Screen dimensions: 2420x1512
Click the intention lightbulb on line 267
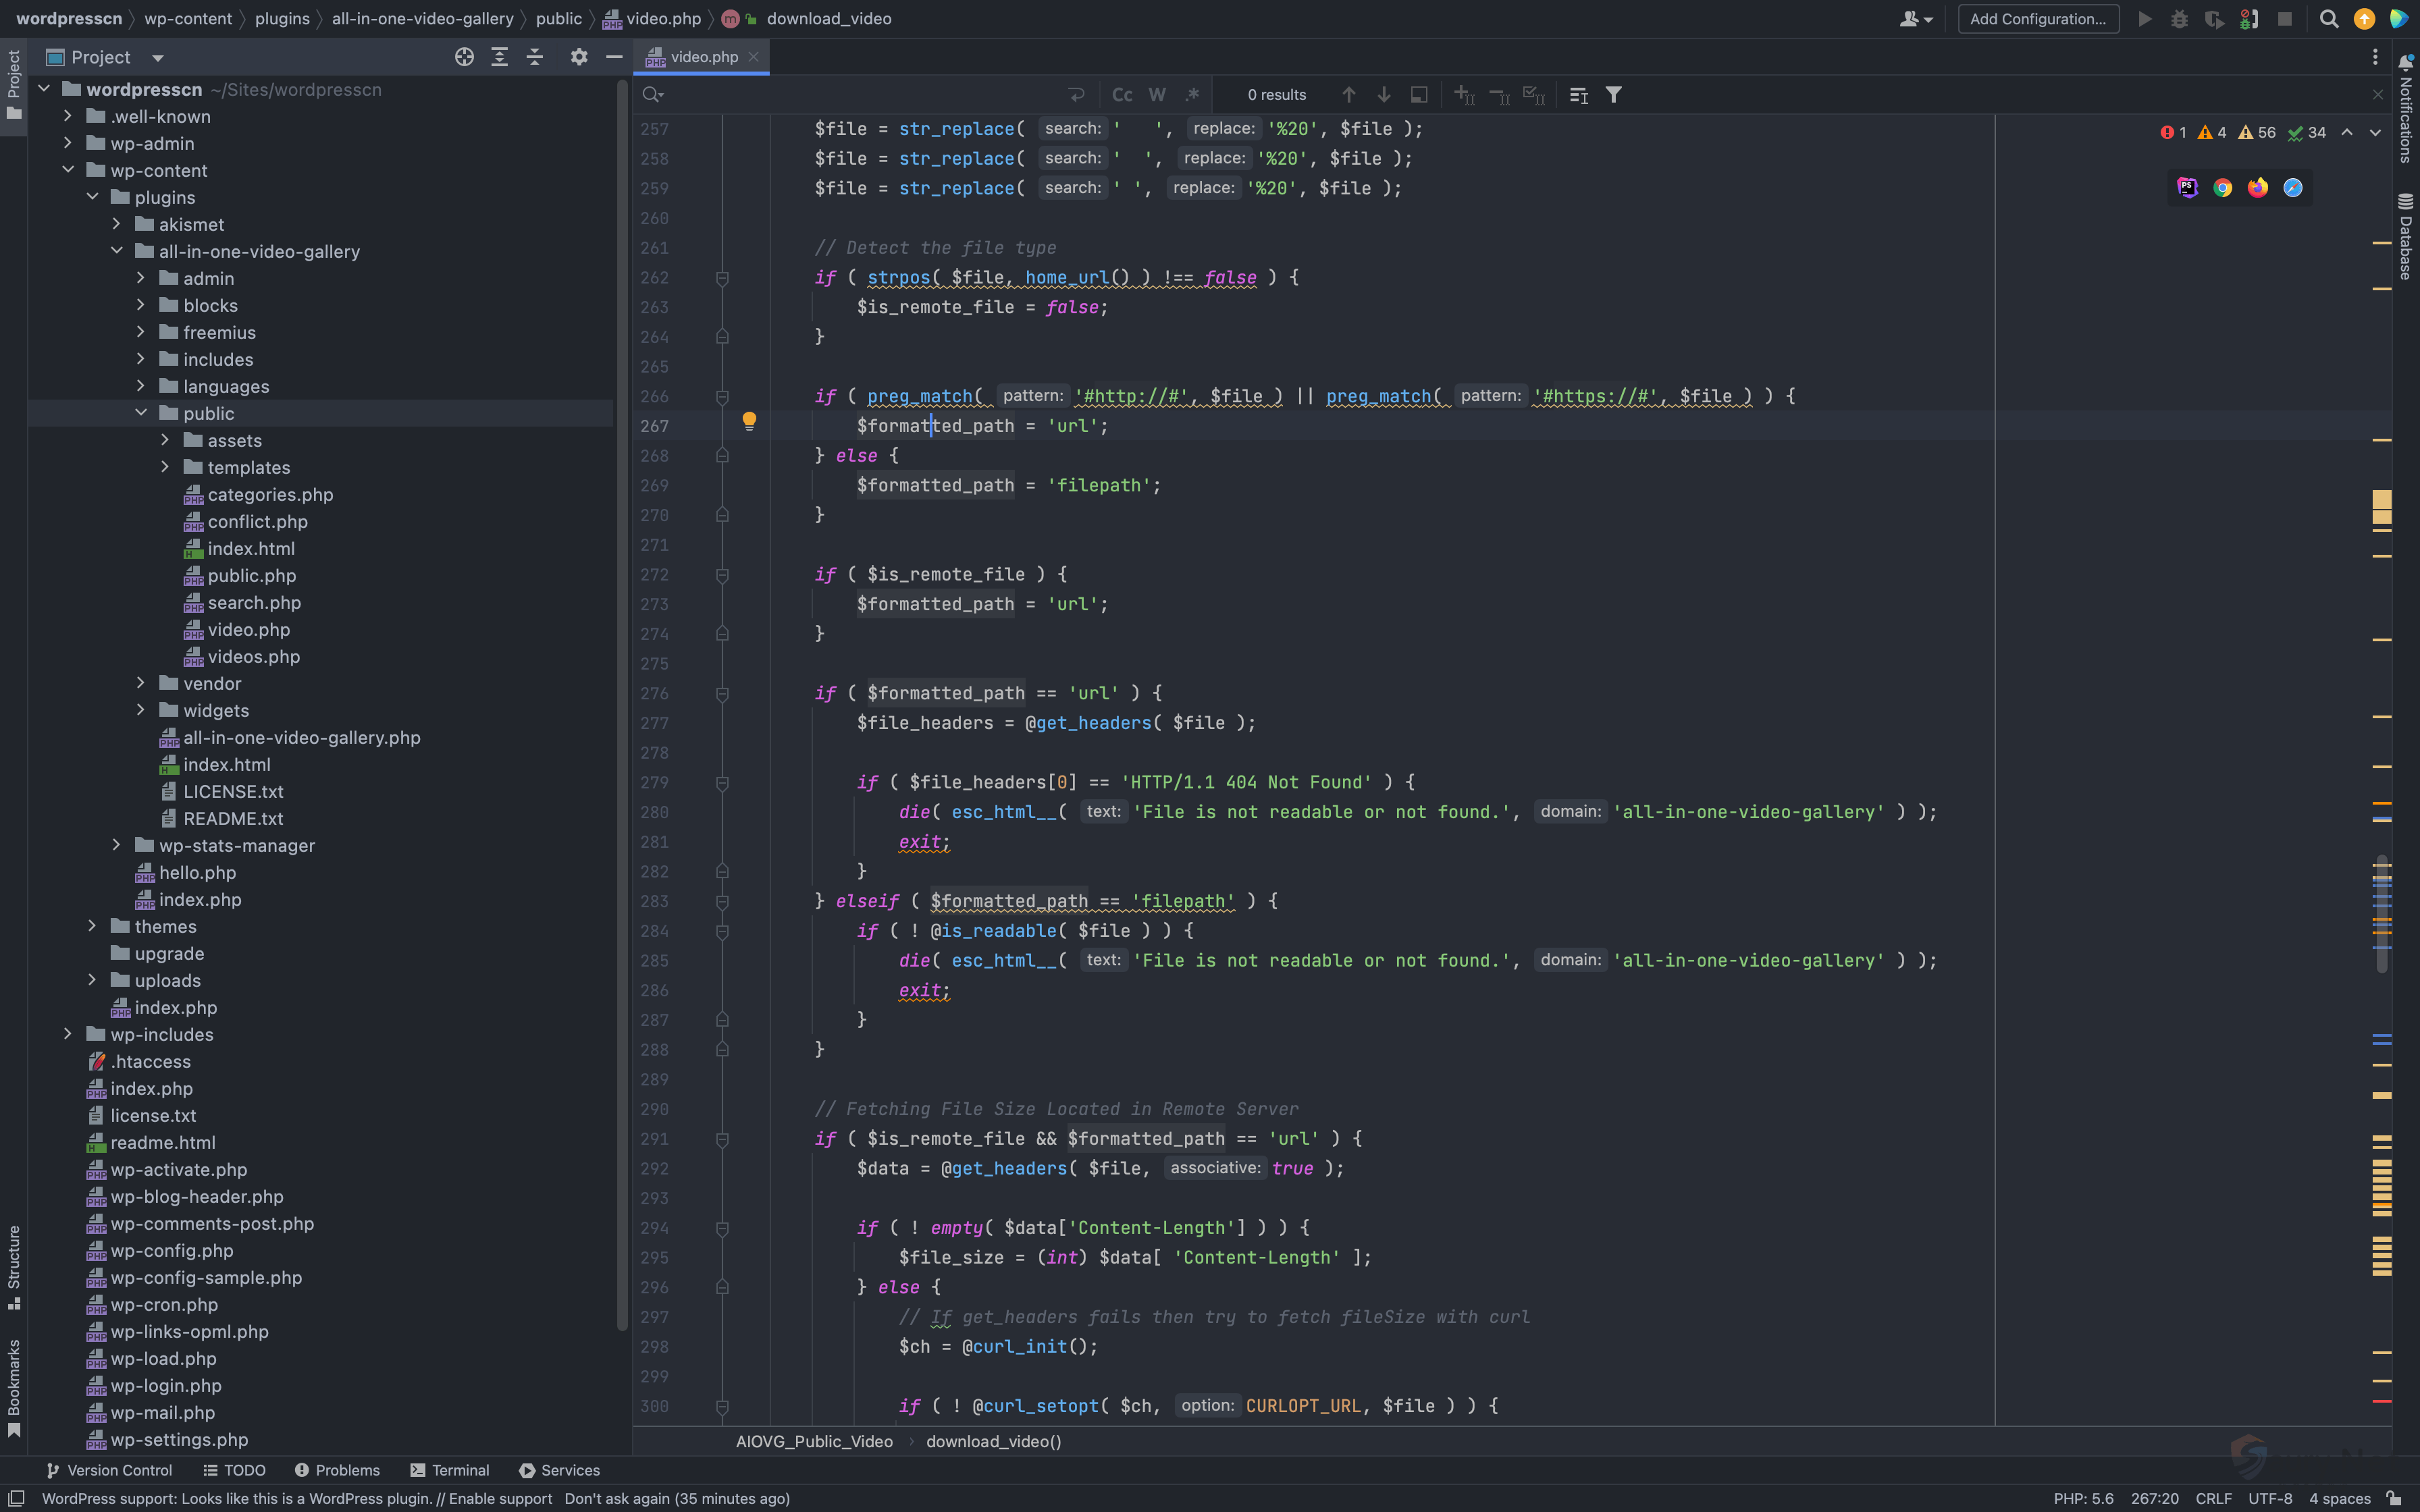[x=749, y=421]
